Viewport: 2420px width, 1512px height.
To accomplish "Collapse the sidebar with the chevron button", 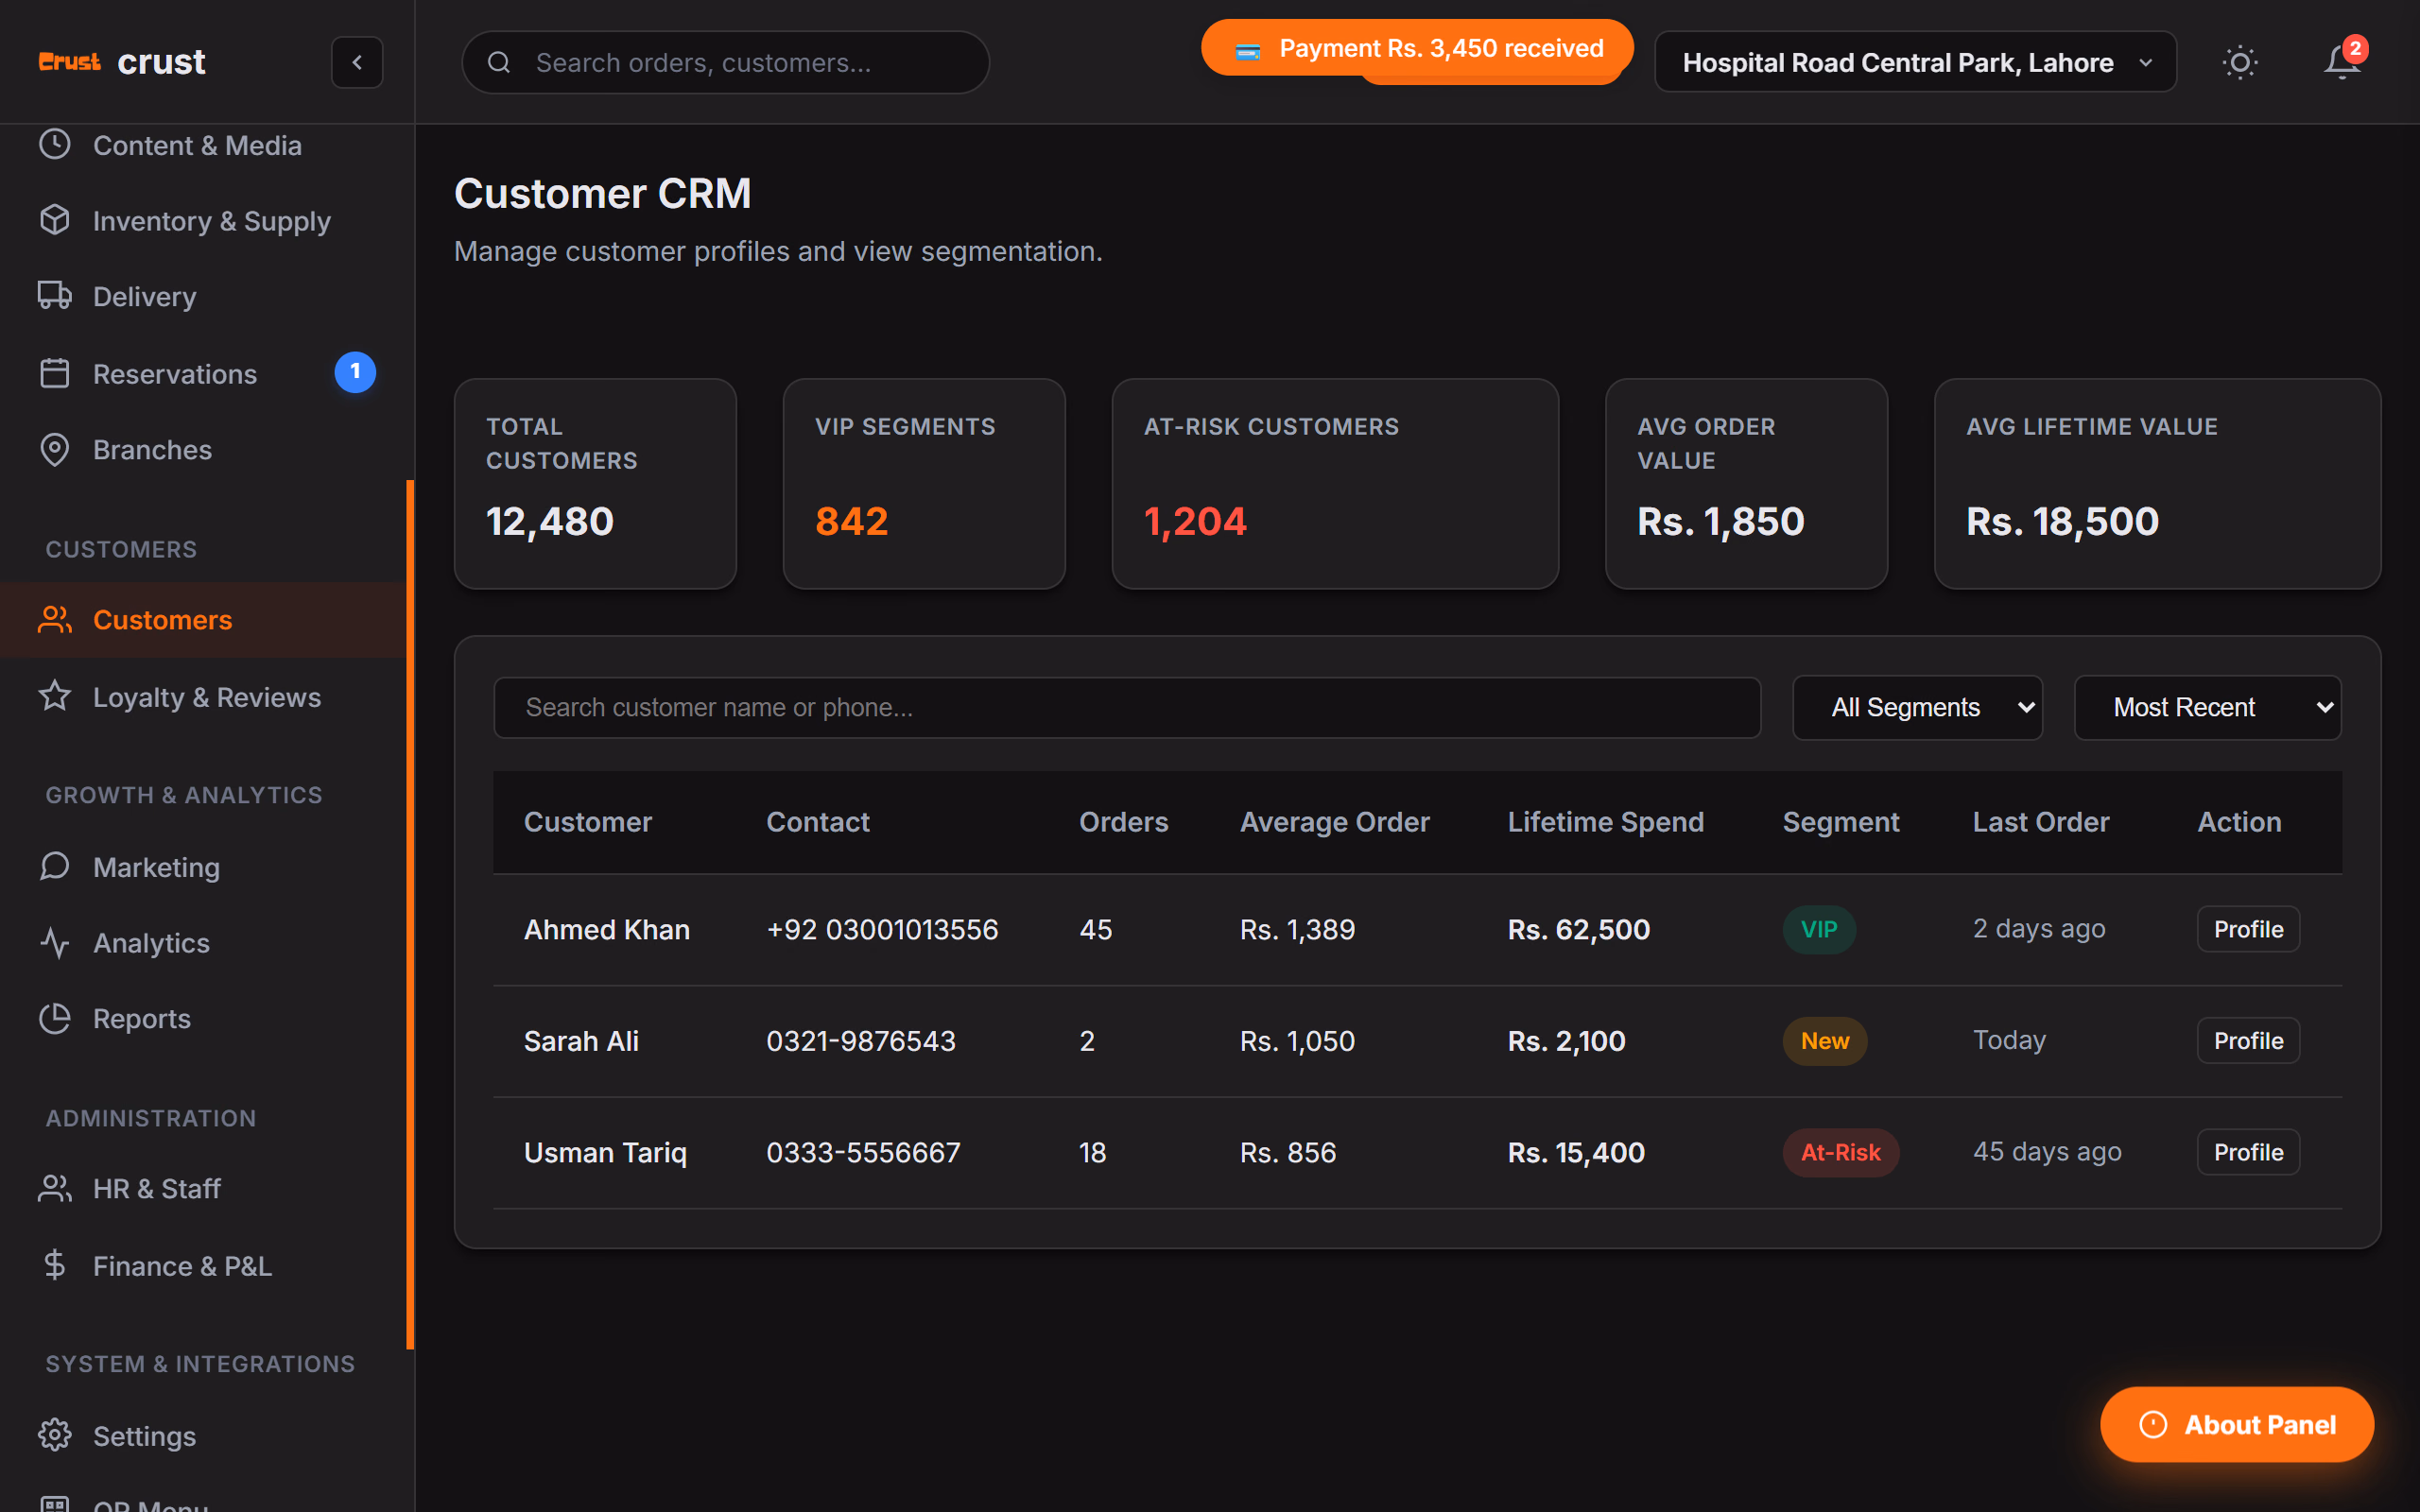I will 357,62.
